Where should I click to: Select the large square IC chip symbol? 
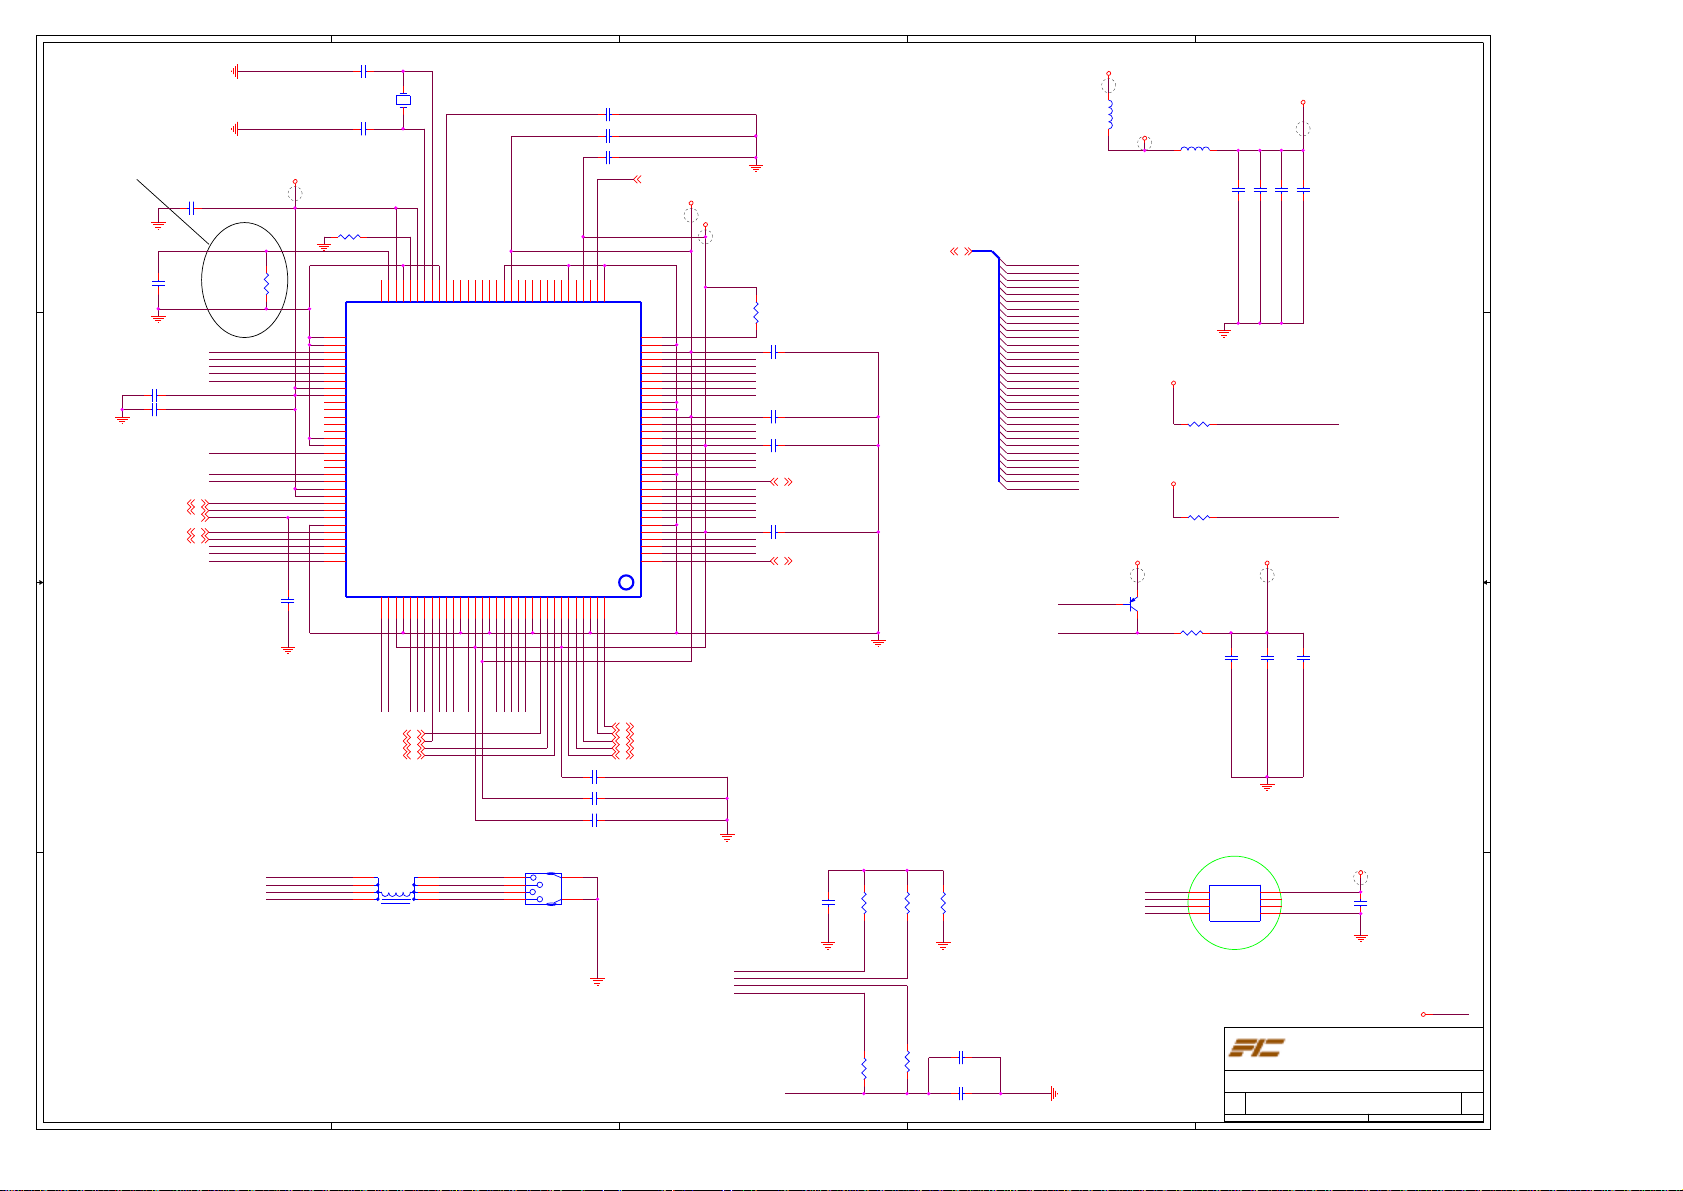tap(493, 449)
